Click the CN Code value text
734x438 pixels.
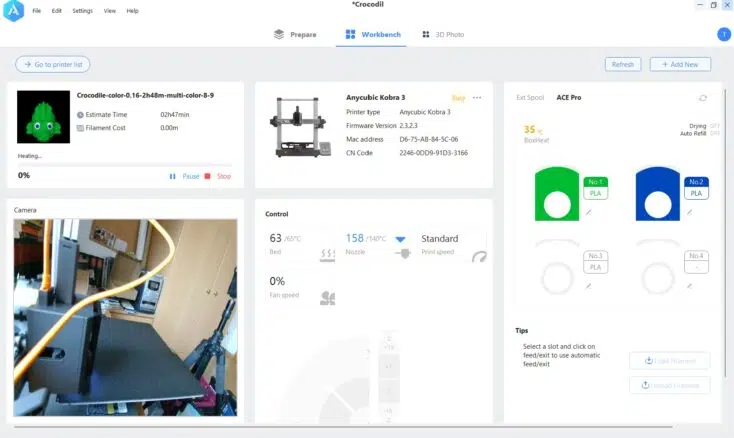(433, 153)
